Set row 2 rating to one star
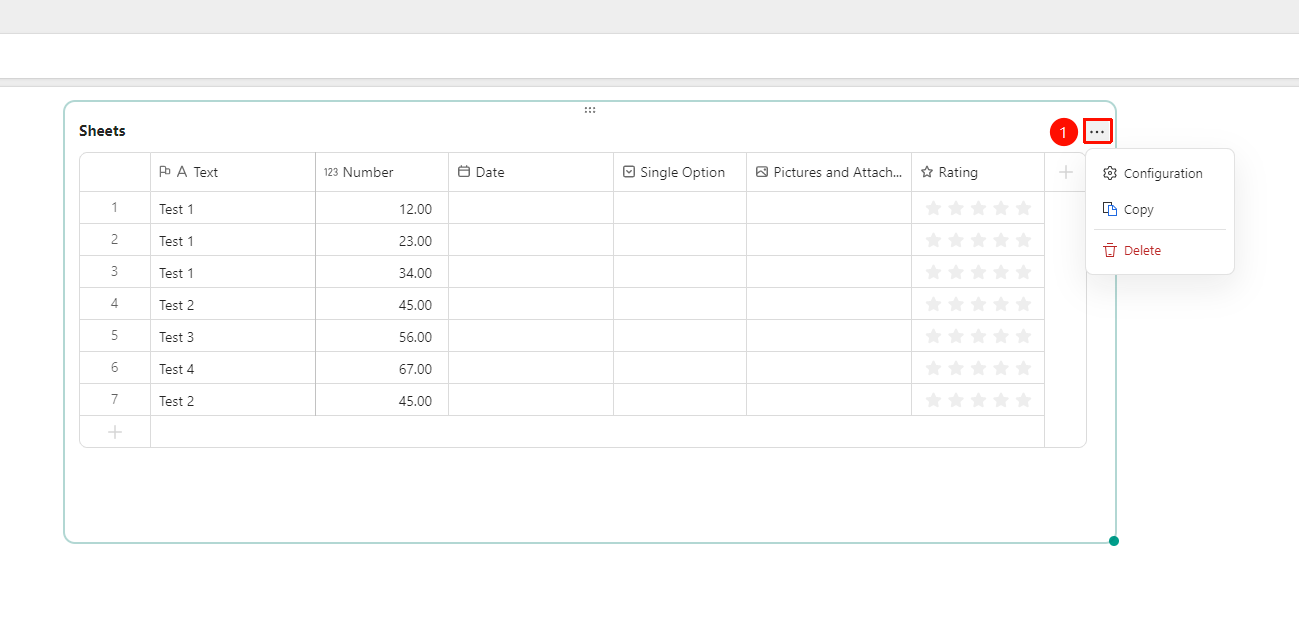The height and width of the screenshot is (637, 1299). (934, 240)
